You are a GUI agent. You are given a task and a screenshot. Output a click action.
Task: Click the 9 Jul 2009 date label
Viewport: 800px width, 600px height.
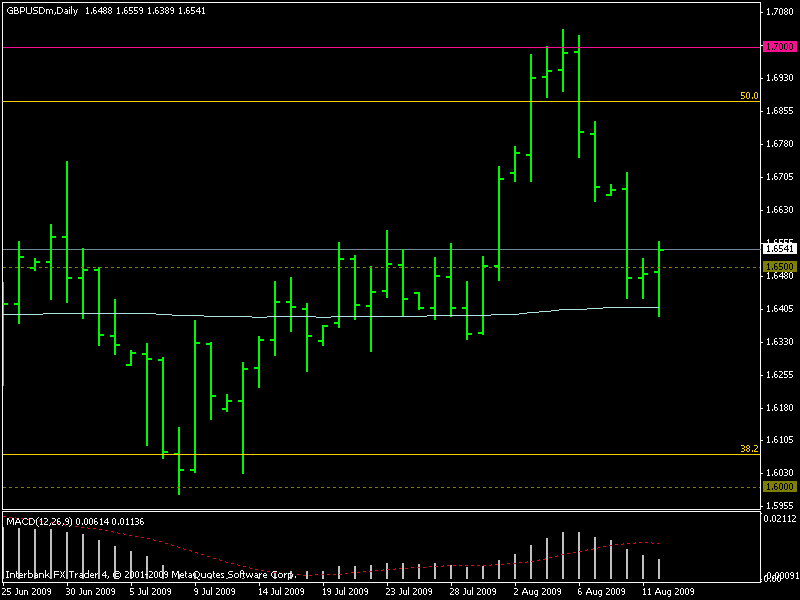click(x=214, y=591)
